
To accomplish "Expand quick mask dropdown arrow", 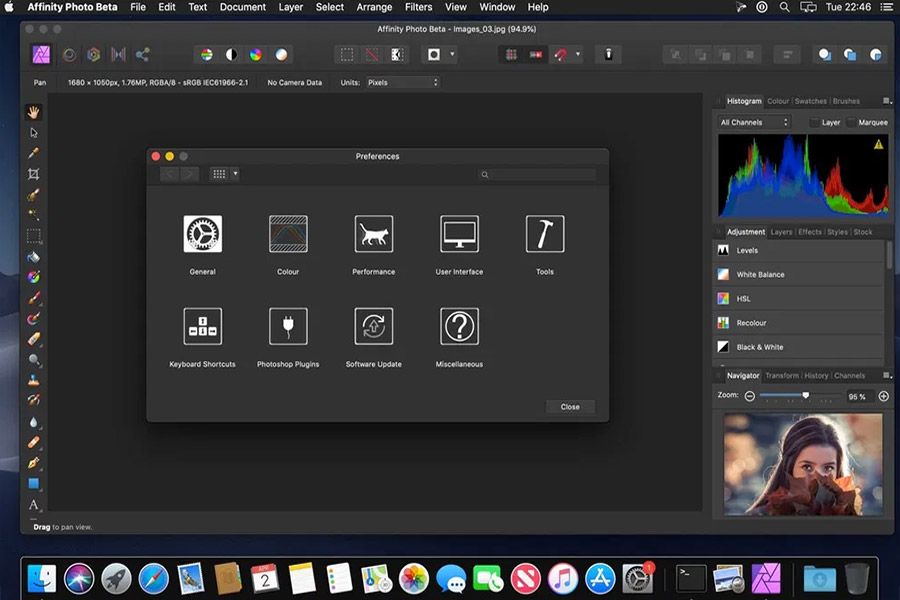I will pos(452,55).
